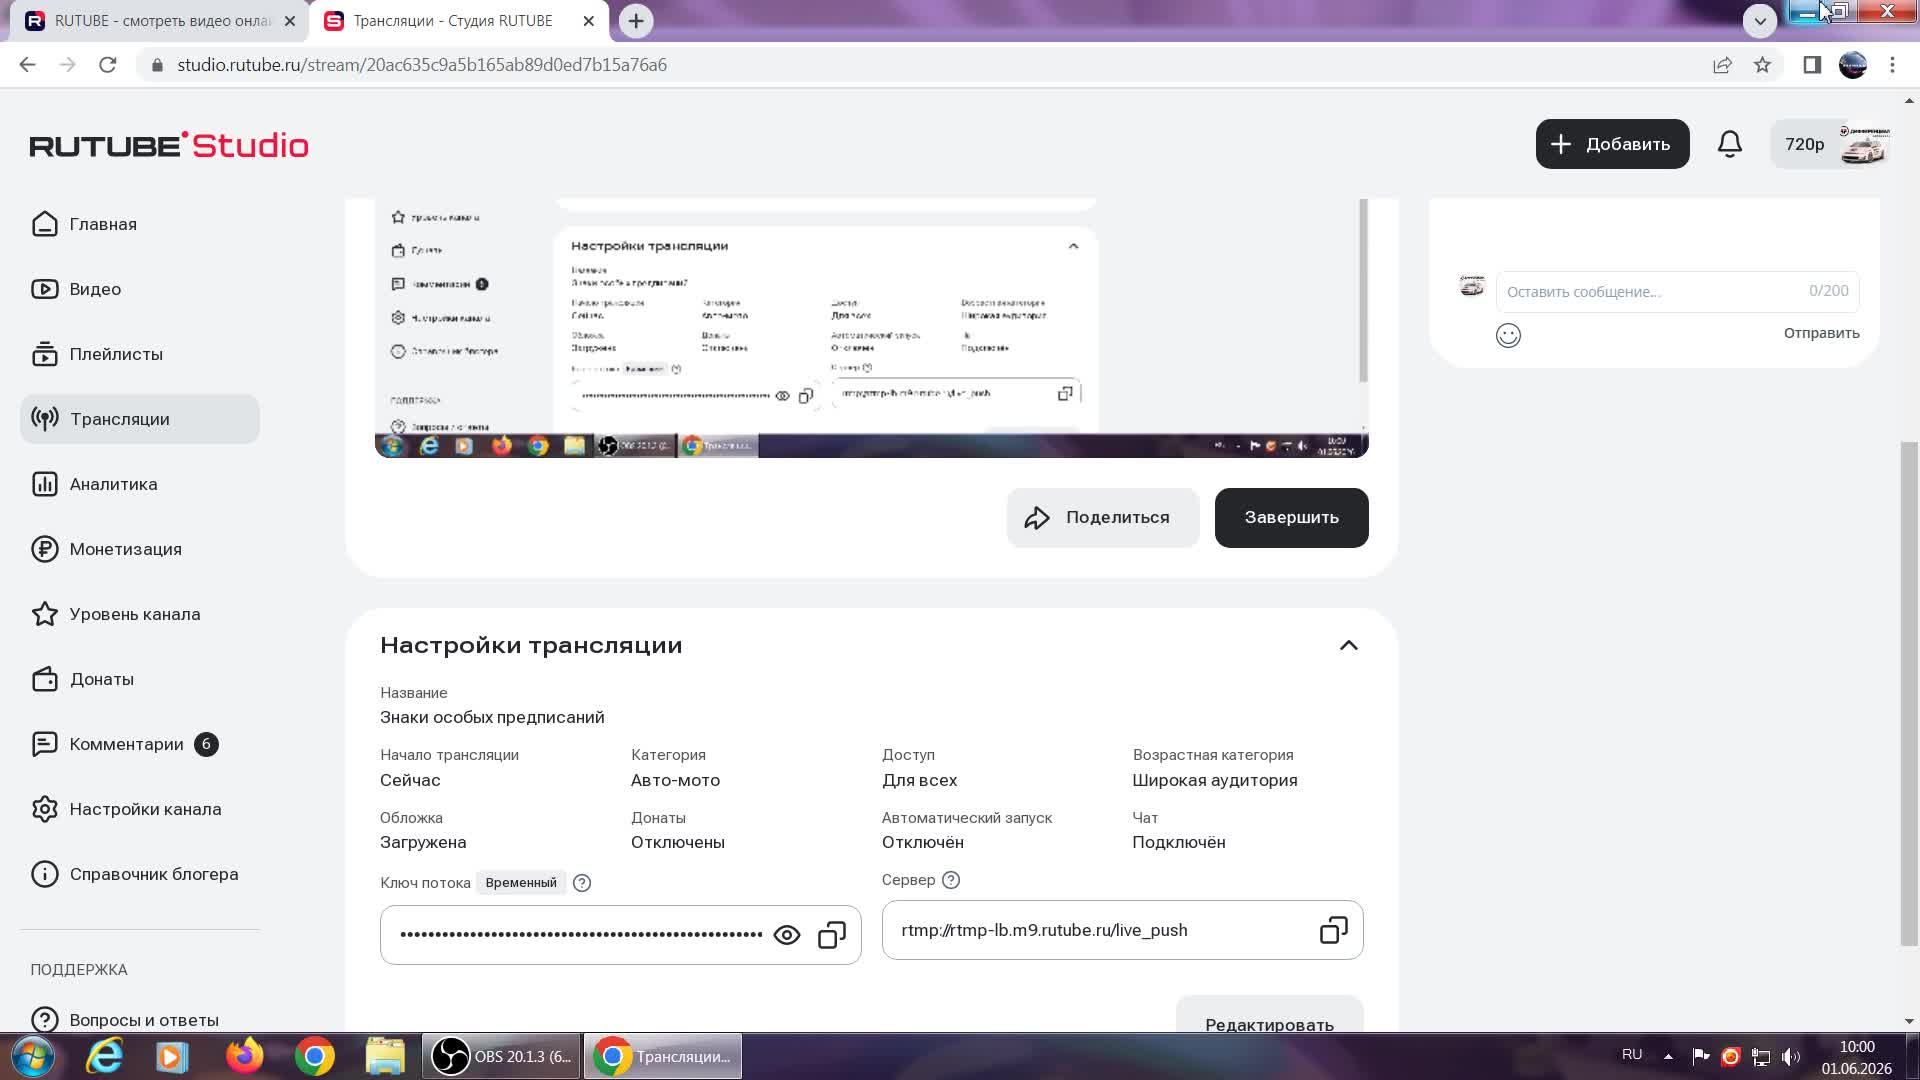The image size is (1920, 1080).
Task: Click the Ключ потока help icon
Action: (x=582, y=883)
